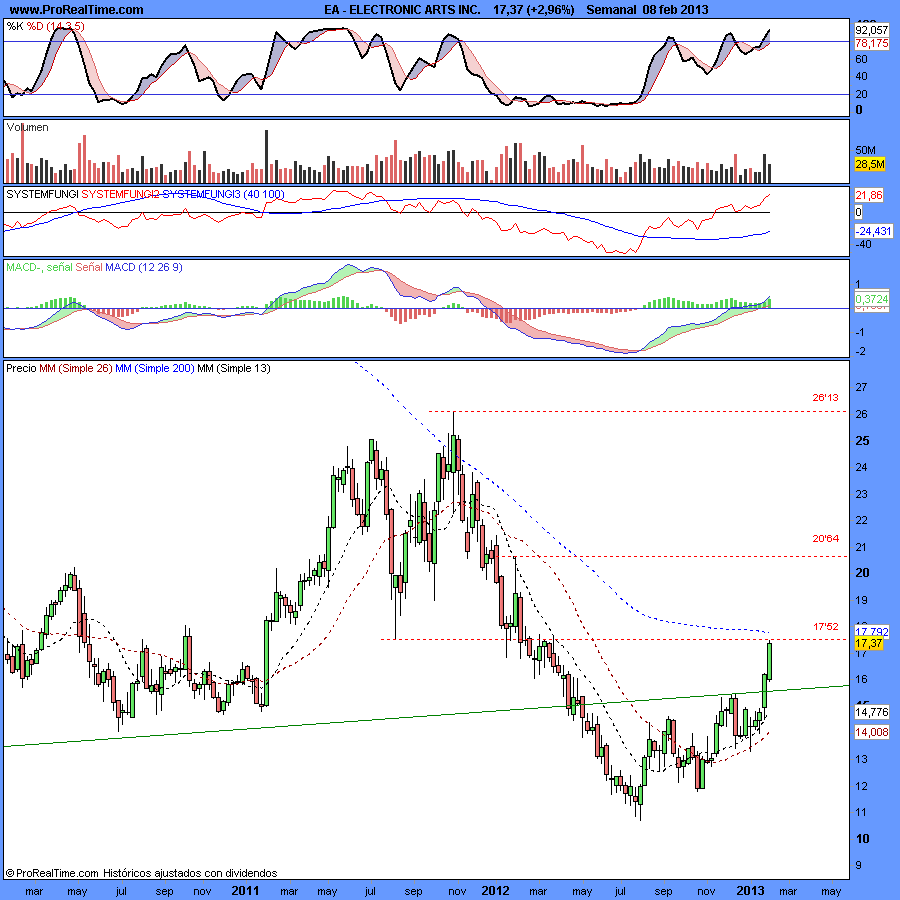Viewport: 900px width, 900px height.
Task: Click the 17,792 blue average value tag
Action: (x=871, y=631)
